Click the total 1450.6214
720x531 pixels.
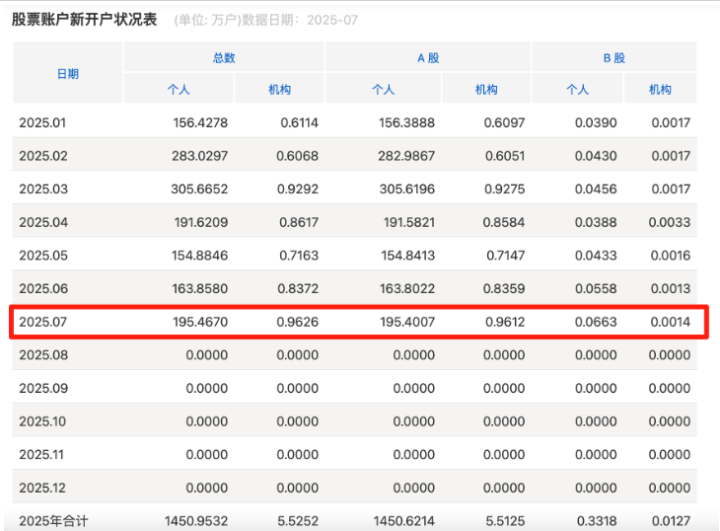[404, 521]
